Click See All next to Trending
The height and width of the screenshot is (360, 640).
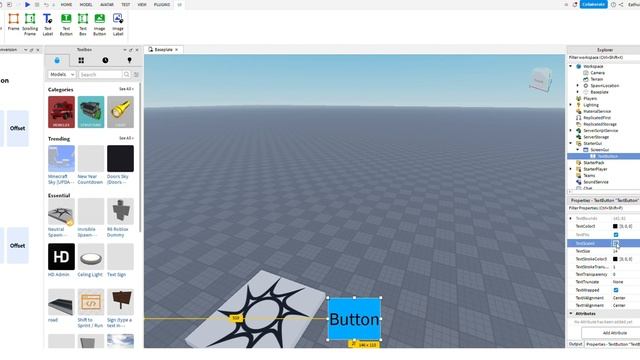point(126,138)
